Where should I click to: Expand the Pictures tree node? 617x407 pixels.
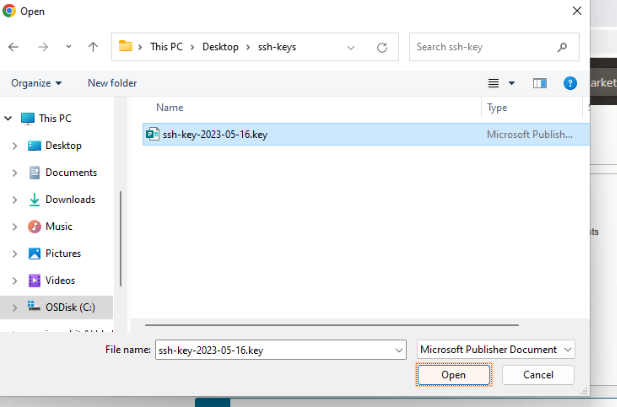pos(15,254)
